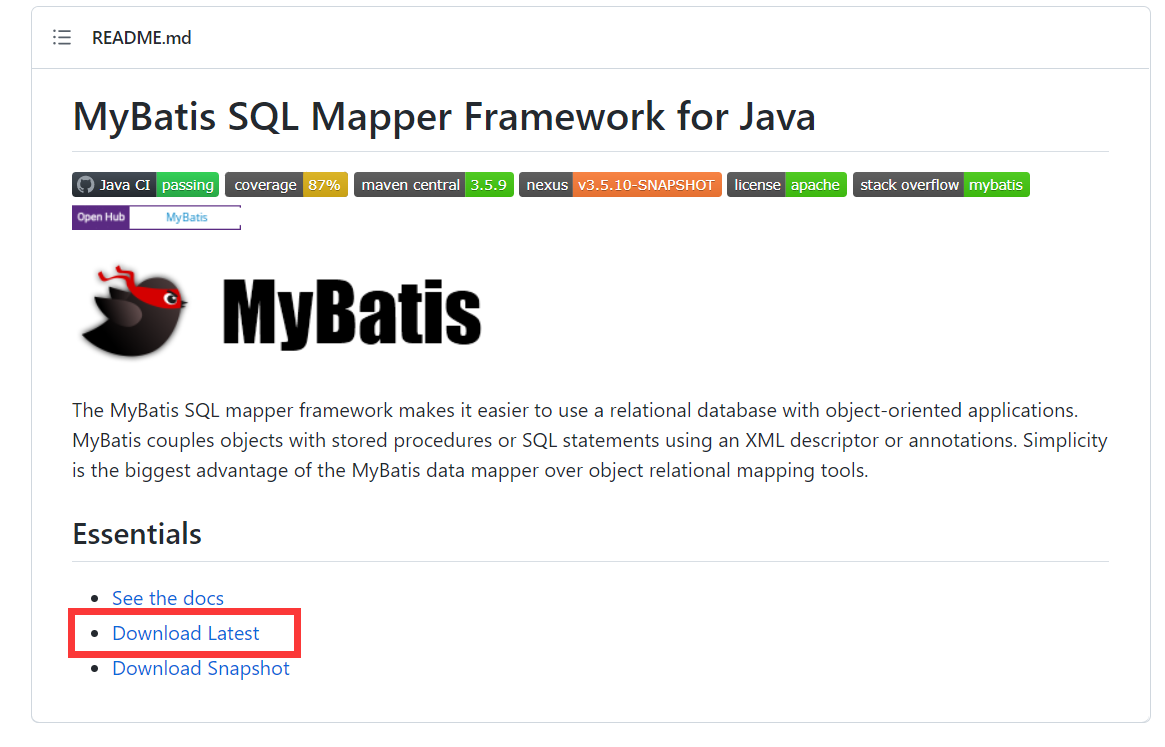Click the nexus v3.5.10-SNAPSHOT badge
Viewport: 1165px width, 747px height.
coord(620,184)
